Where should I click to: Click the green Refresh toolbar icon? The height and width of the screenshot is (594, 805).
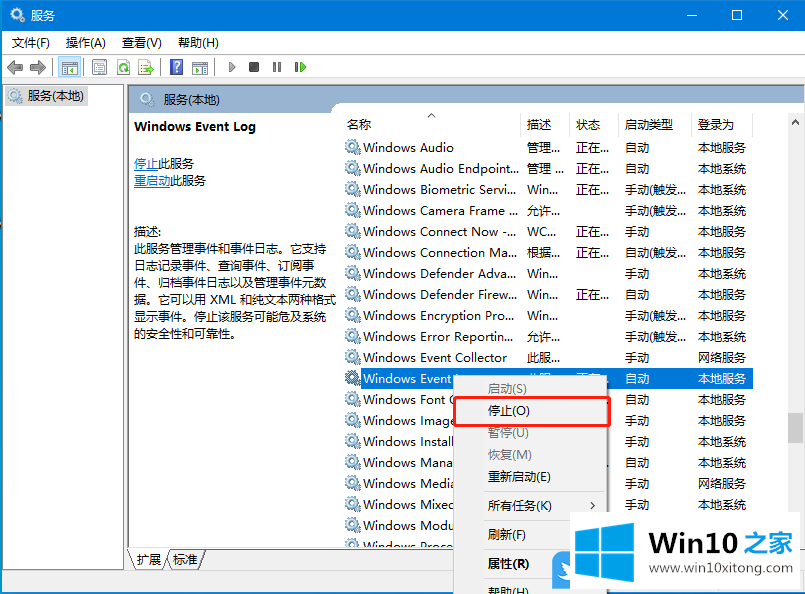[x=123, y=67]
